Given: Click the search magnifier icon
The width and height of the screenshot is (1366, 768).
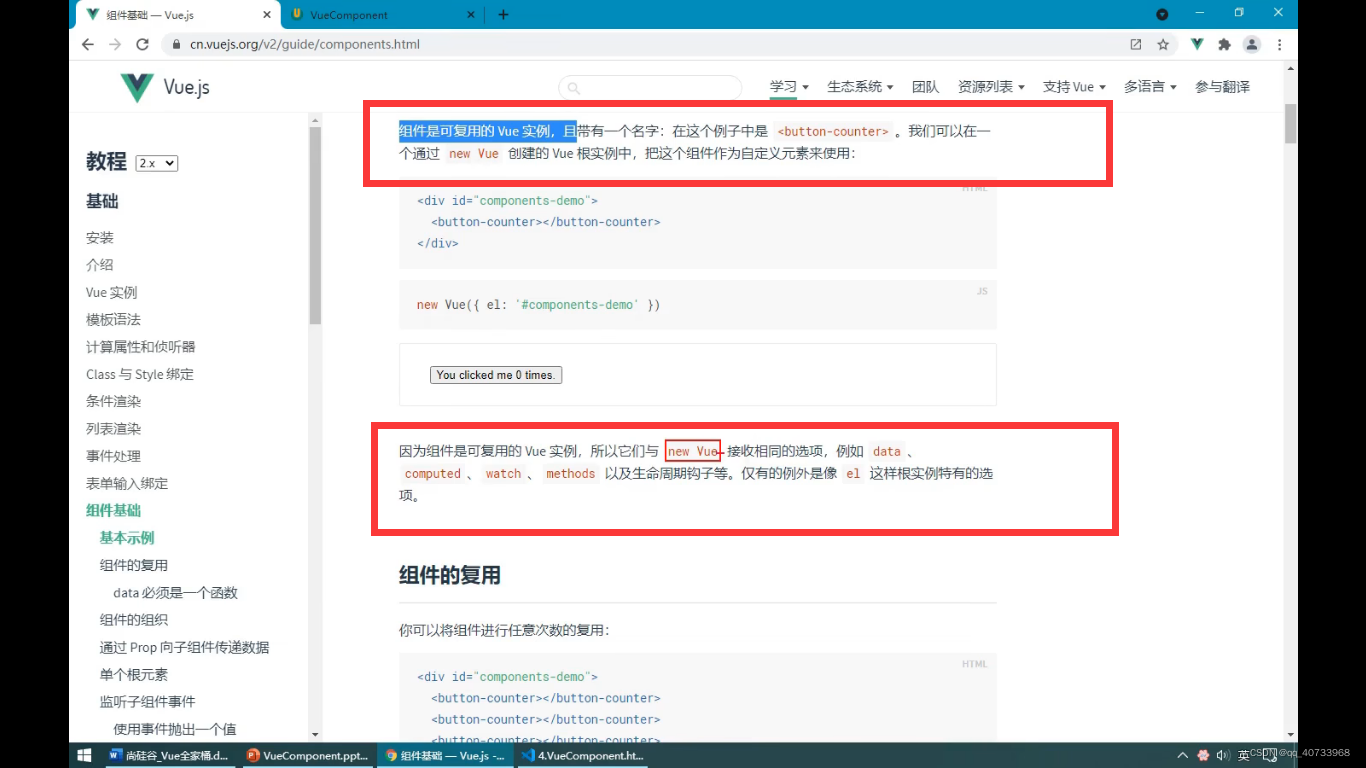Looking at the screenshot, I should coord(574,88).
